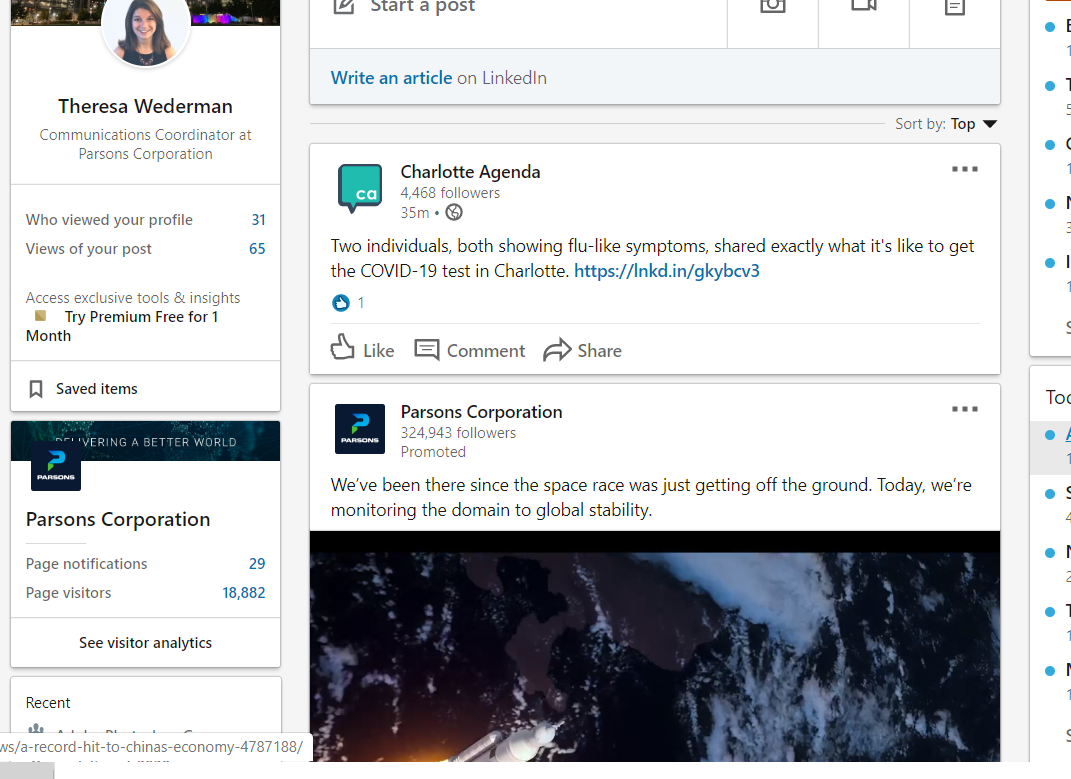The height and width of the screenshot is (779, 1071).
Task: Click See visitor analytics
Action: tap(145, 643)
